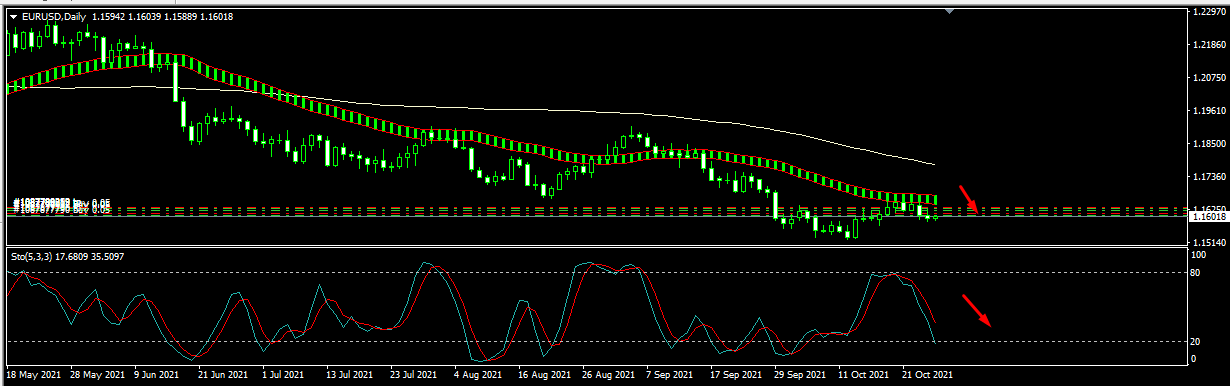Click the 1.21860 price scale label

coord(1209,45)
